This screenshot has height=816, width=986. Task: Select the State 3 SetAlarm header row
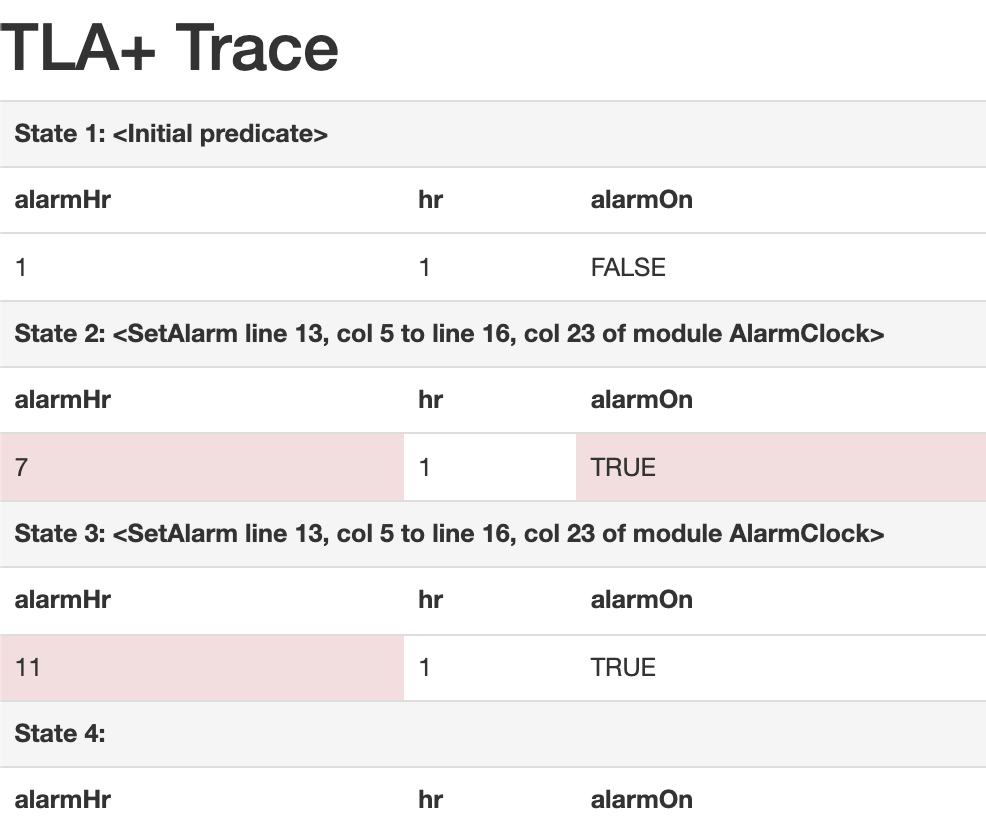(493, 534)
